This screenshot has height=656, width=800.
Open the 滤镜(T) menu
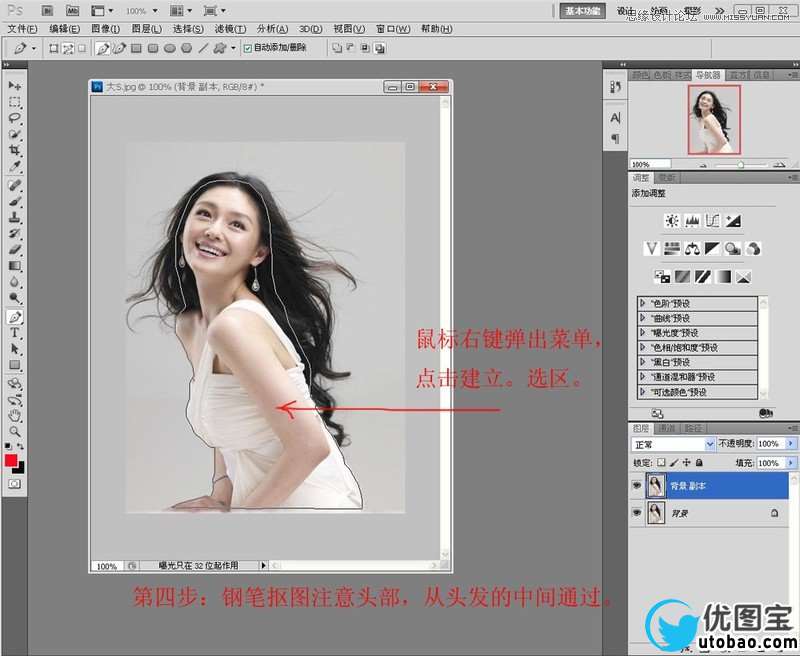click(230, 29)
